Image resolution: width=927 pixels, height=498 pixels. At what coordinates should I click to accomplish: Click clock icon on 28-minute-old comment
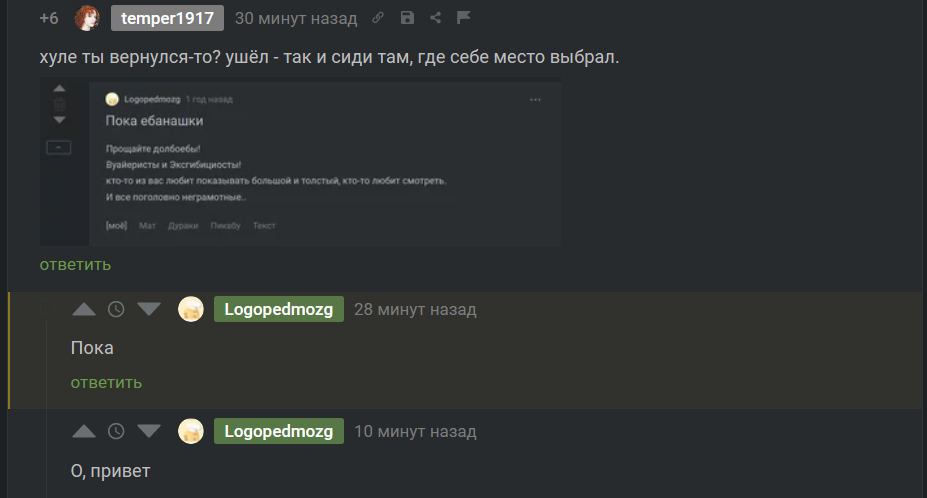click(x=116, y=309)
